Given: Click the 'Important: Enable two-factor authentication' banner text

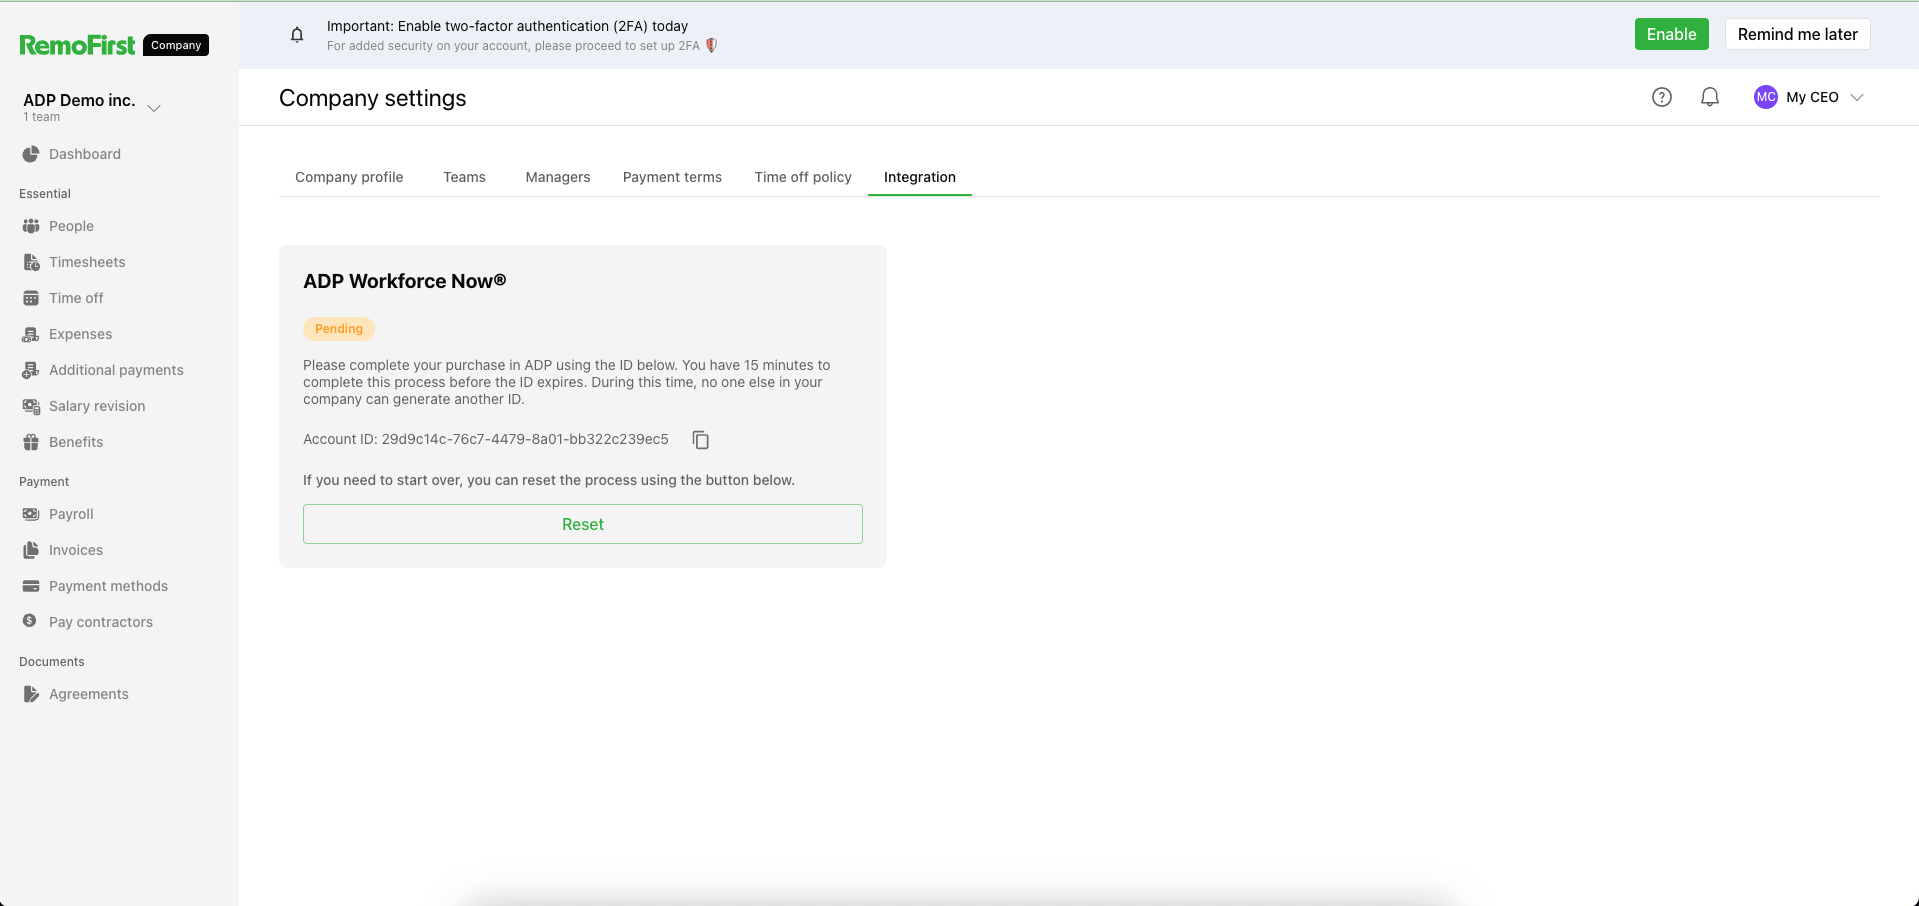Looking at the screenshot, I should pyautogui.click(x=507, y=26).
